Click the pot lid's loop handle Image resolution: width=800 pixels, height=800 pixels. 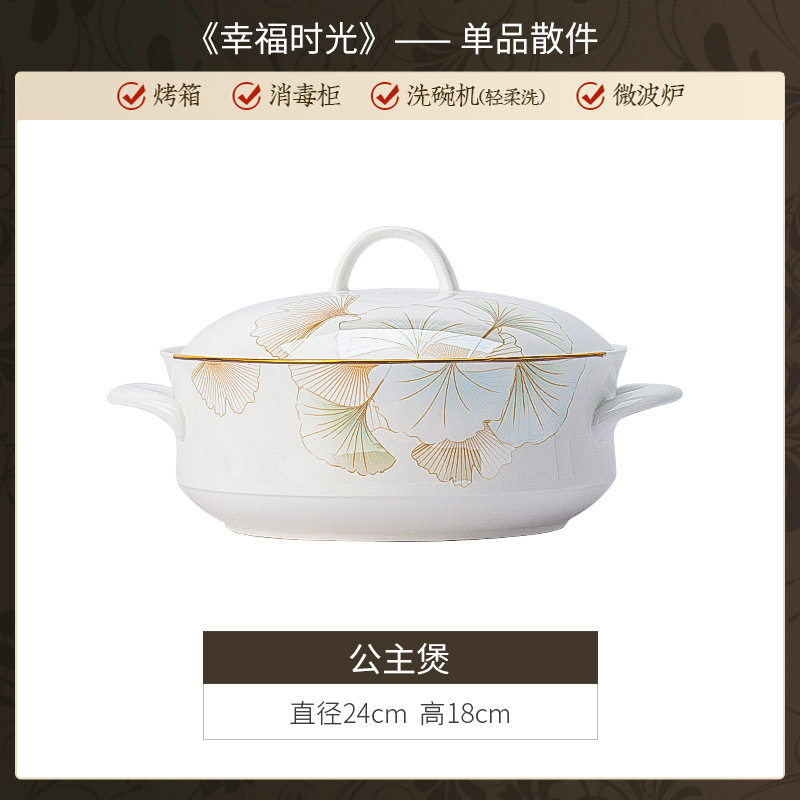394,261
